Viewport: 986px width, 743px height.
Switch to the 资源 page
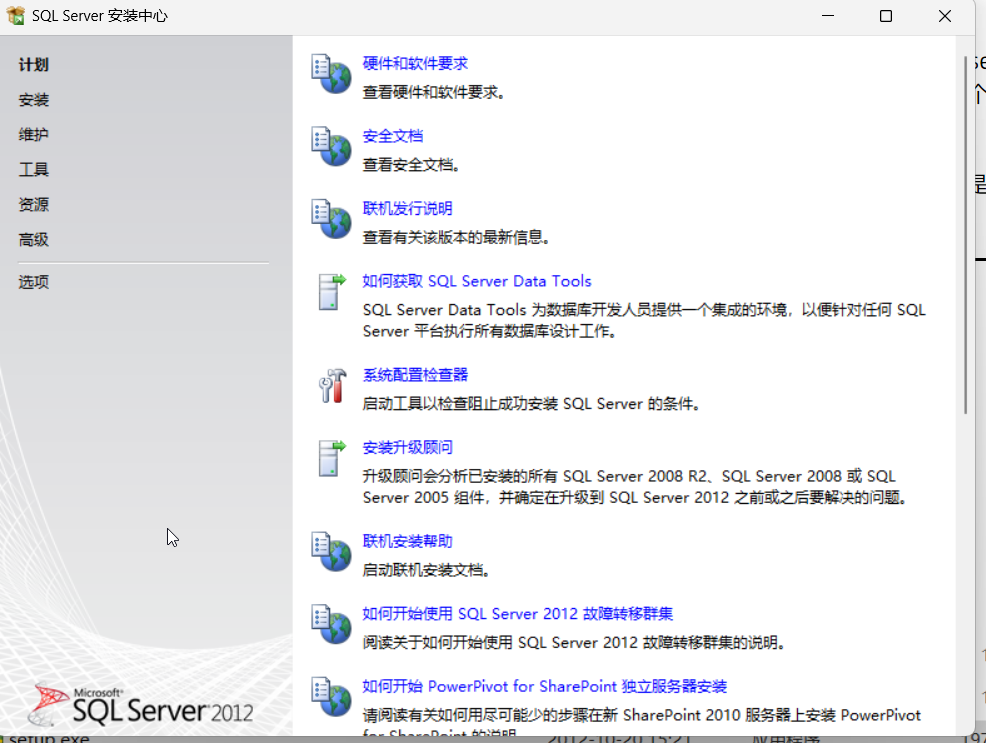[33, 205]
